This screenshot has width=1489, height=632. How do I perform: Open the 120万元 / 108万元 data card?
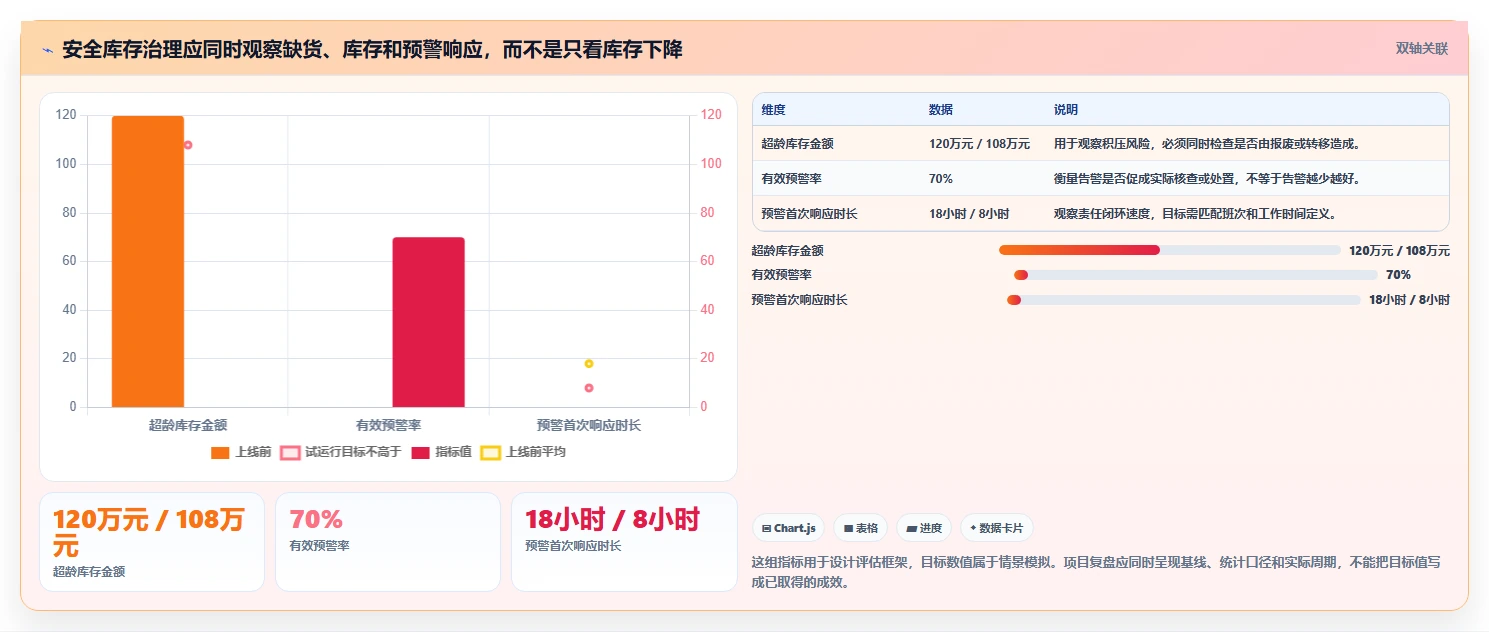click(152, 542)
